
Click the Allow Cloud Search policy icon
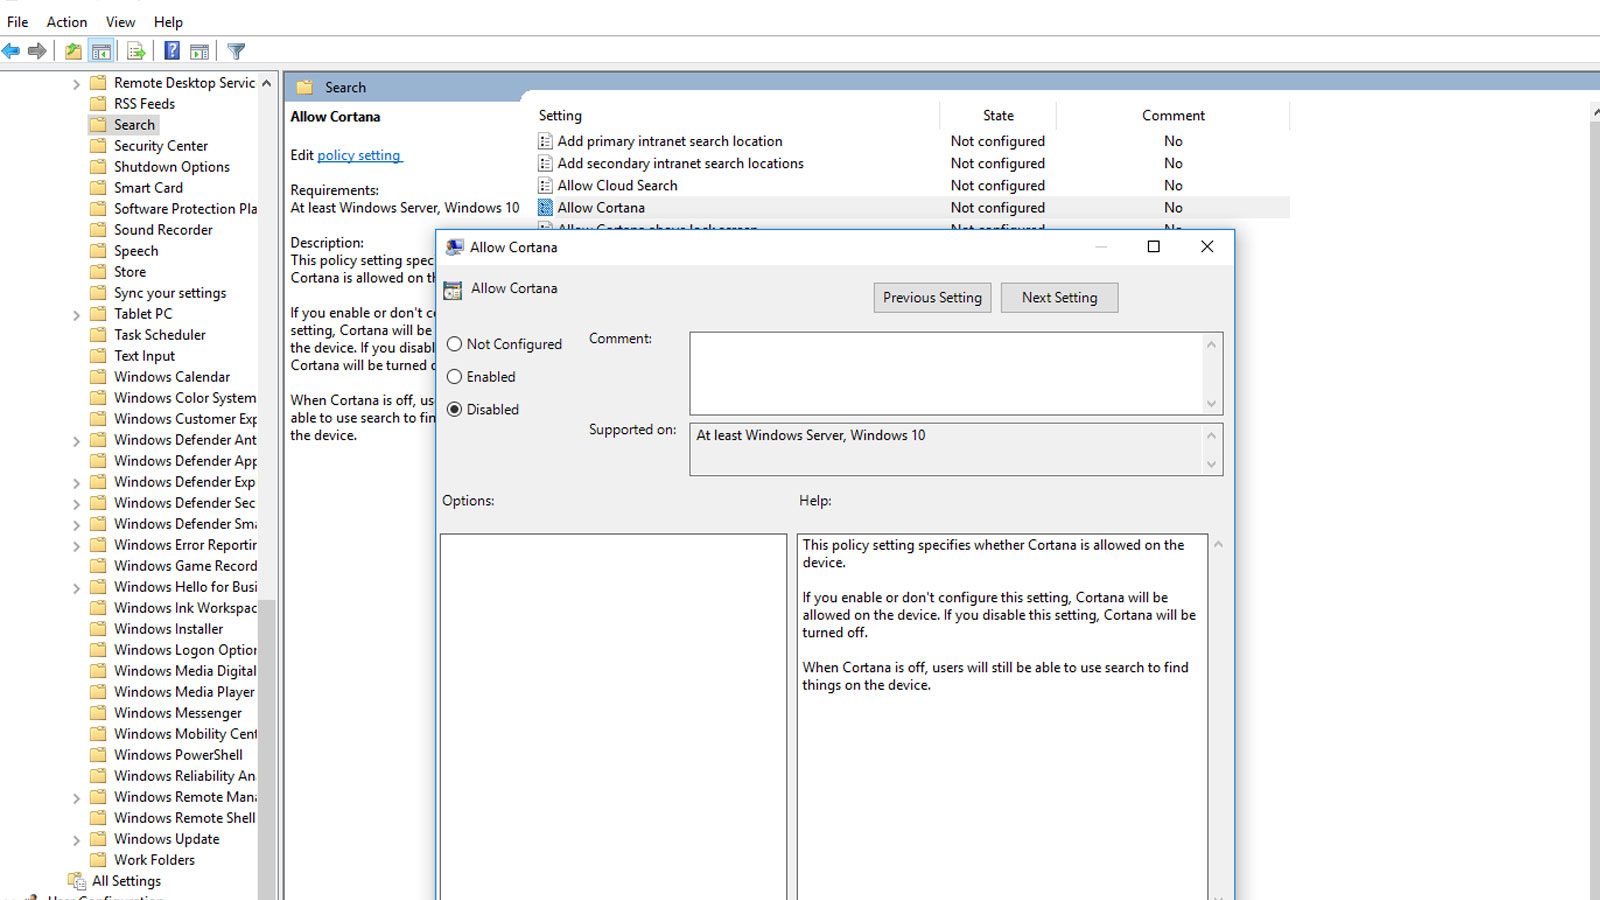pos(545,186)
